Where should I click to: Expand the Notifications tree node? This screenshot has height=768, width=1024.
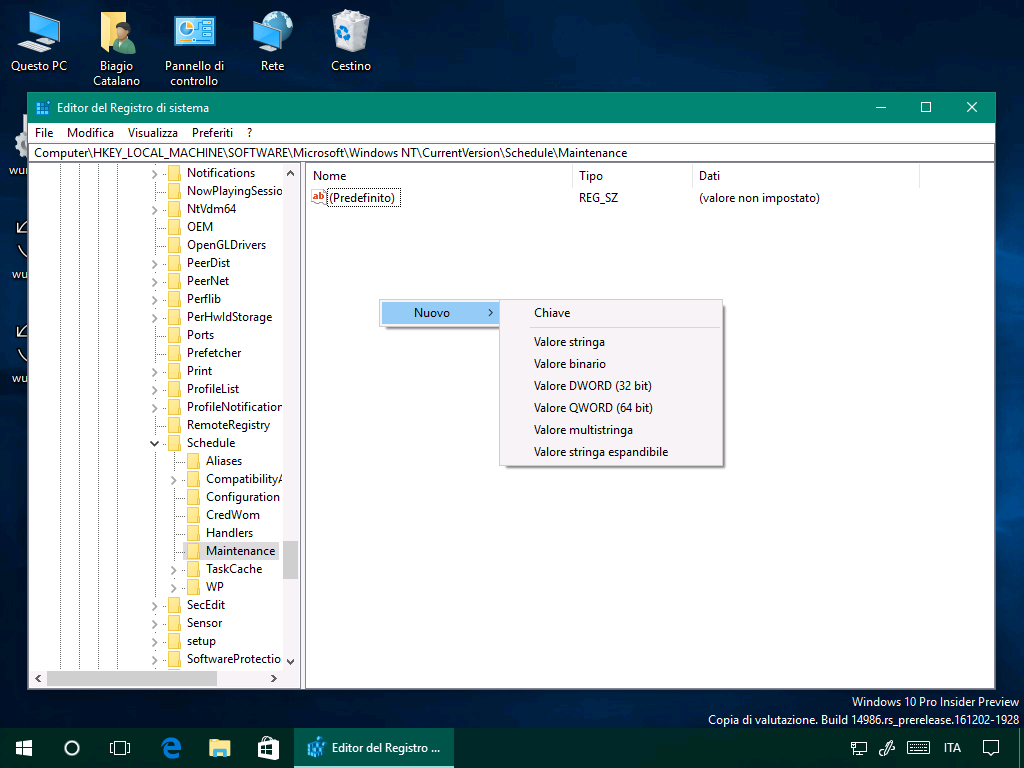[155, 174]
